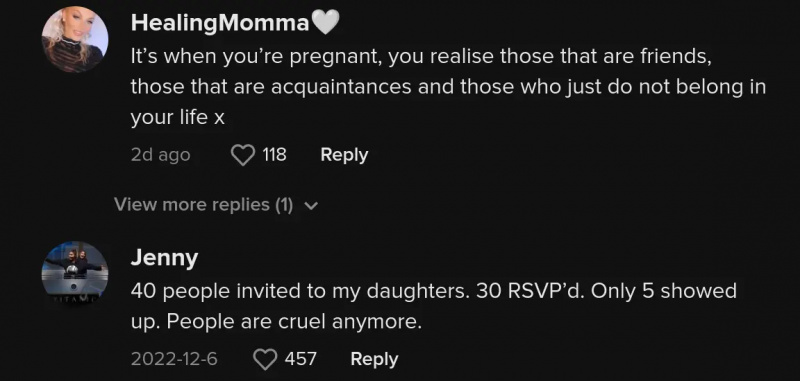Open Jenny's Titanic profile picture
The width and height of the screenshot is (800, 381).
75,274
